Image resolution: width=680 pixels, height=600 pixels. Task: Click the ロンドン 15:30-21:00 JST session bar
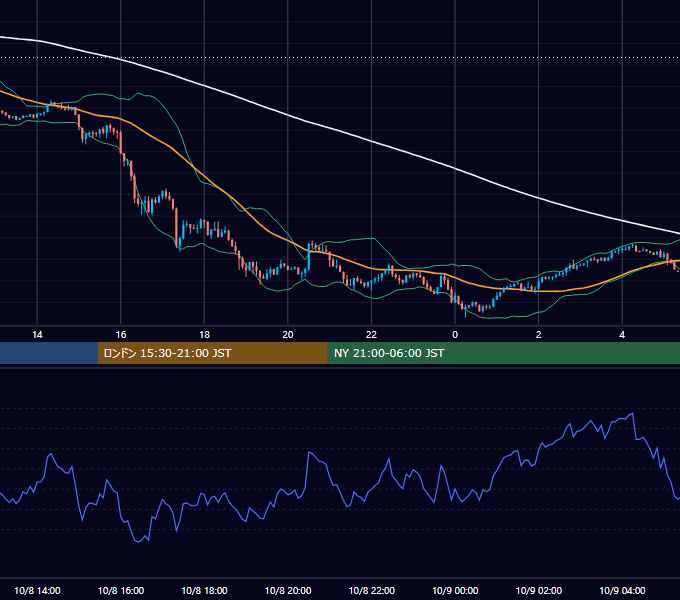(x=212, y=353)
